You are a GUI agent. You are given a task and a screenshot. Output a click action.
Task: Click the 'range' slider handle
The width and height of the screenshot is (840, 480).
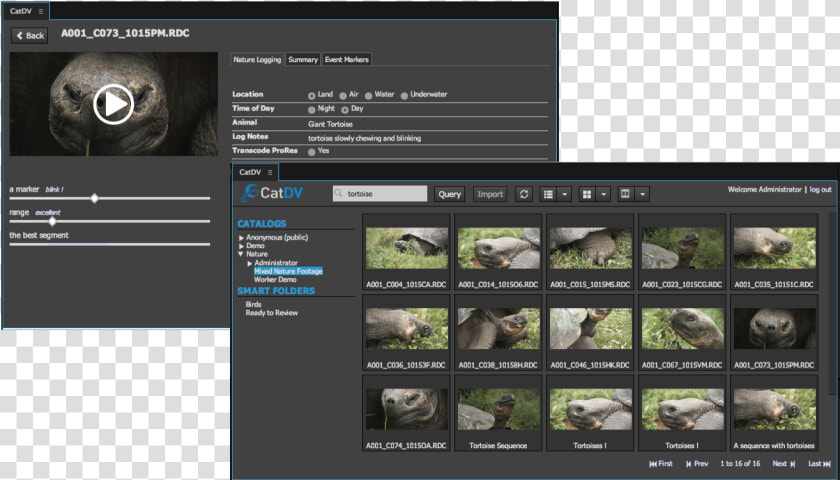point(52,221)
